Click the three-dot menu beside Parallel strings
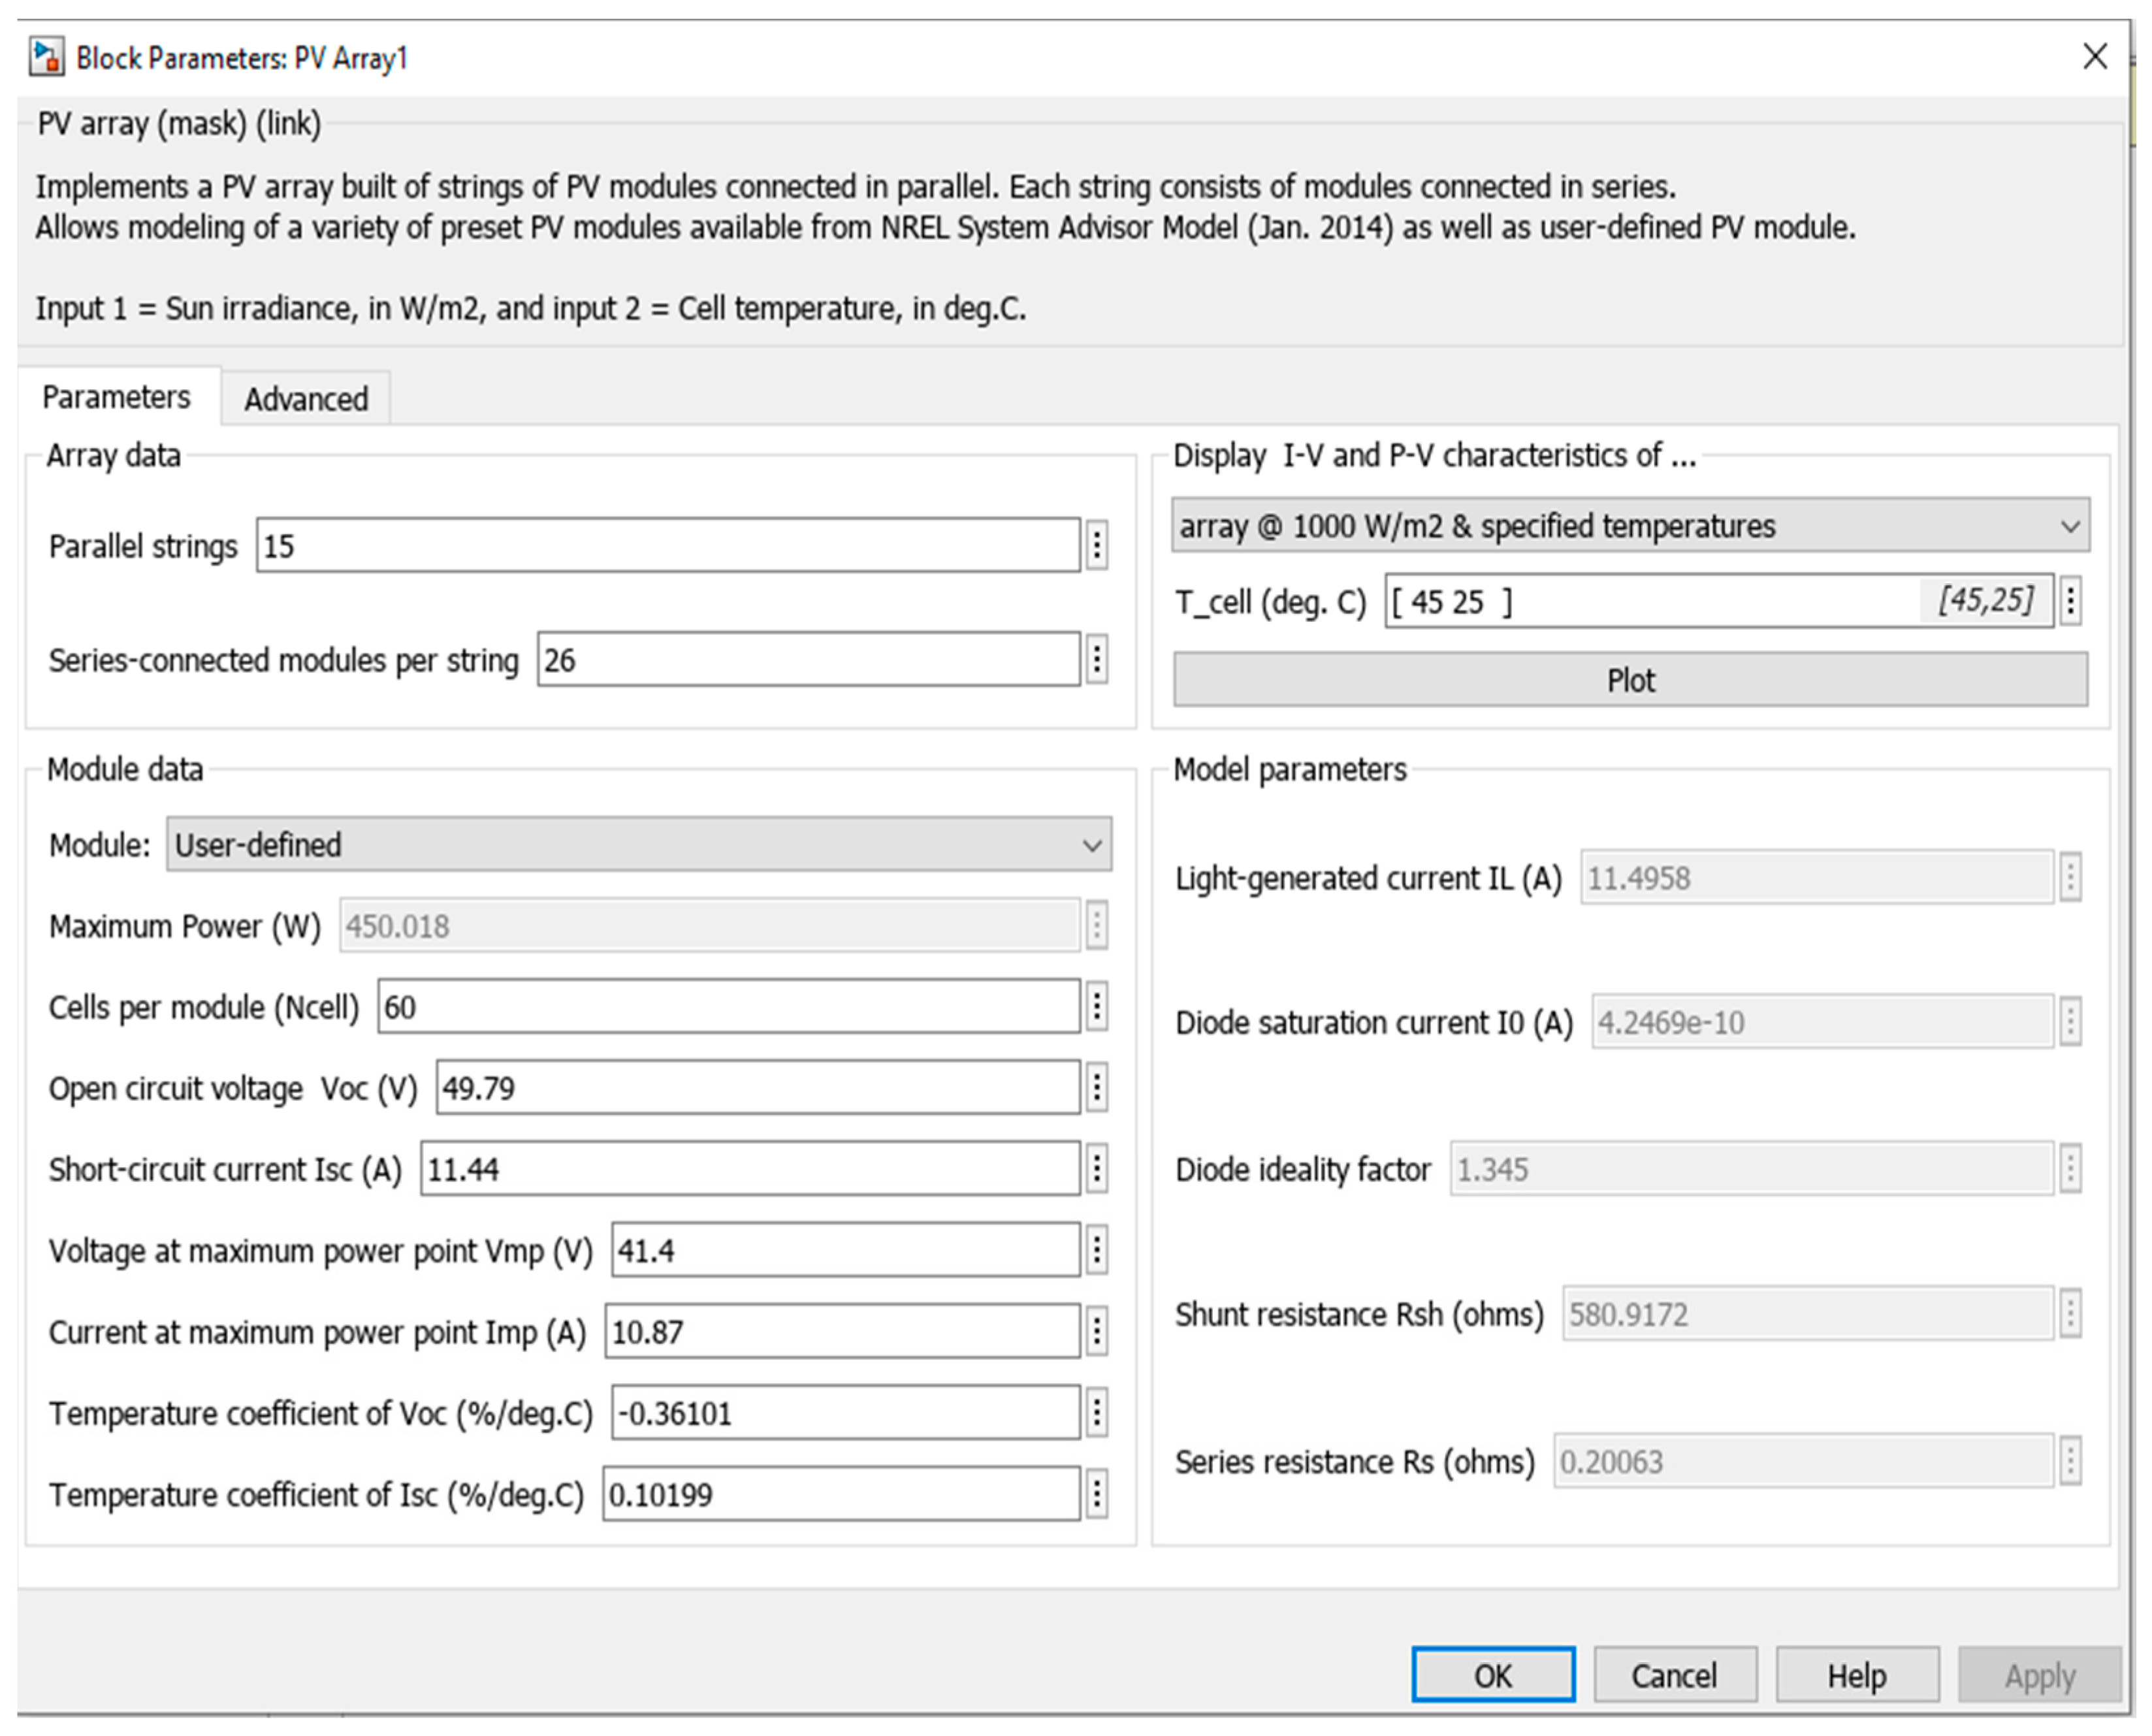This screenshot has height=1736, width=2152. click(1097, 546)
